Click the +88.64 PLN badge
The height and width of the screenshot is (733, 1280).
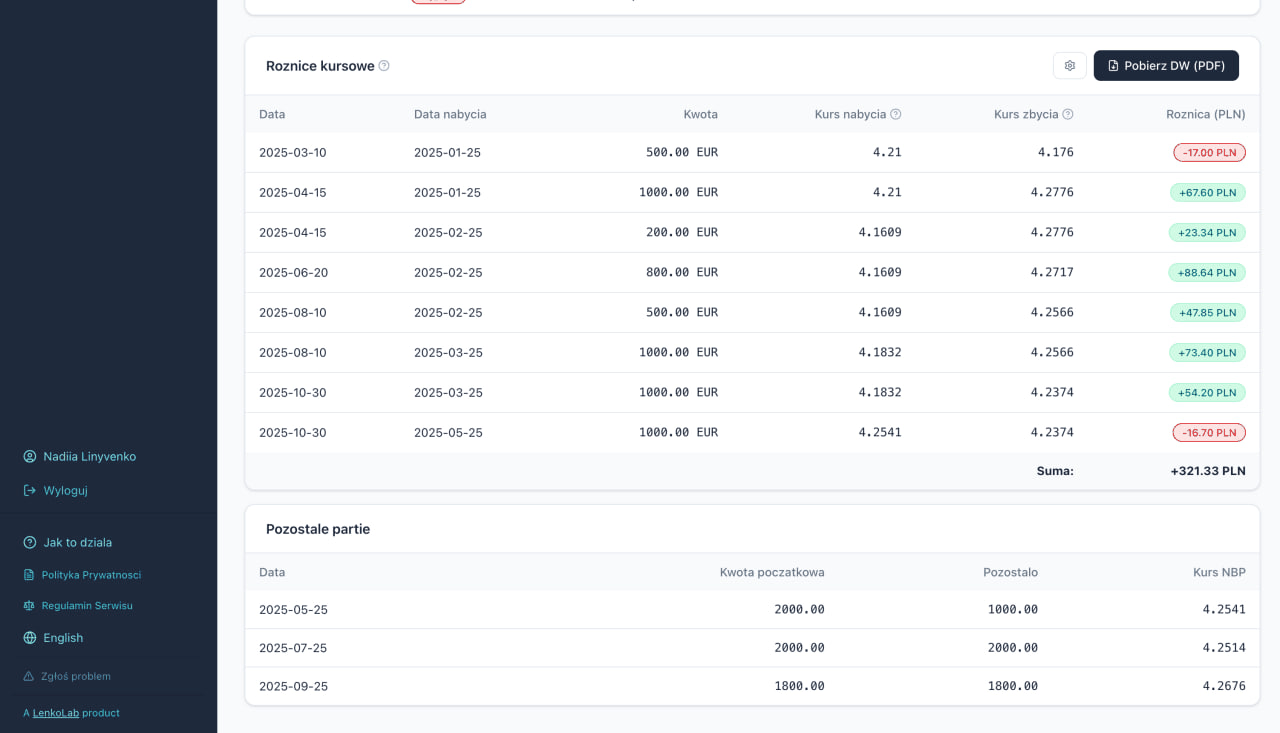pos(1207,273)
